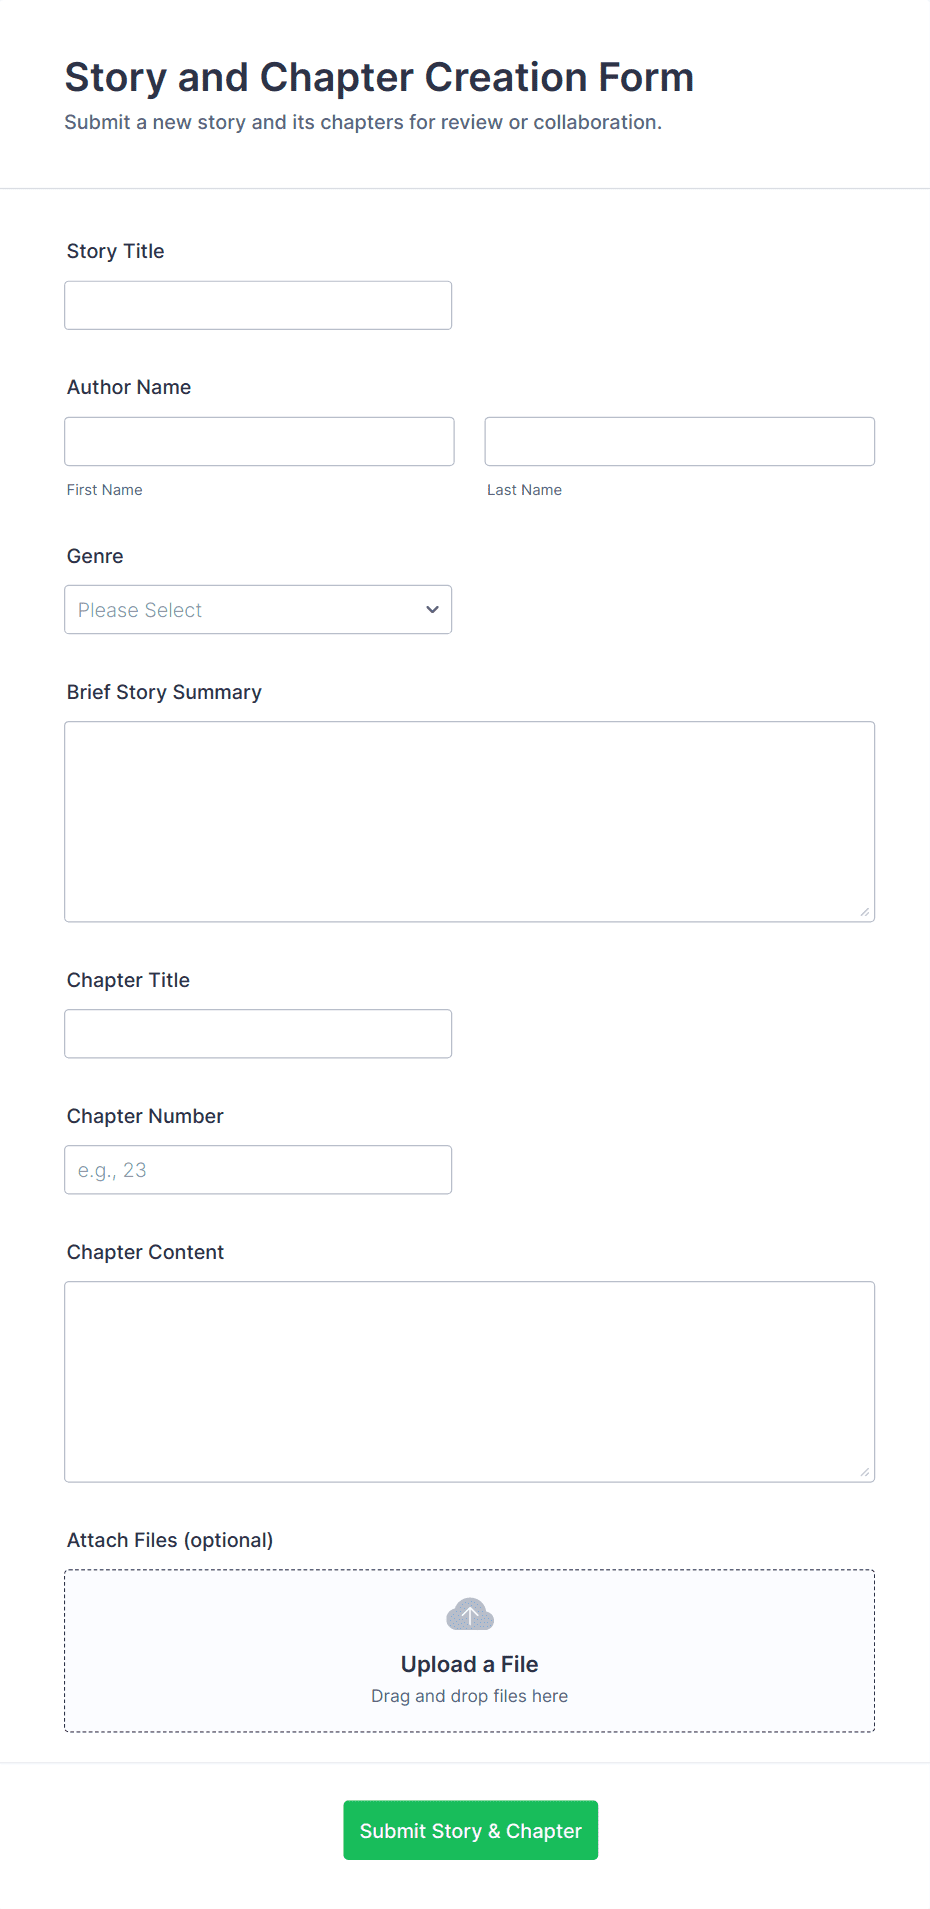This screenshot has height=1909, width=930.
Task: Click the 'Drag and drop files here' text
Action: pyautogui.click(x=469, y=1696)
